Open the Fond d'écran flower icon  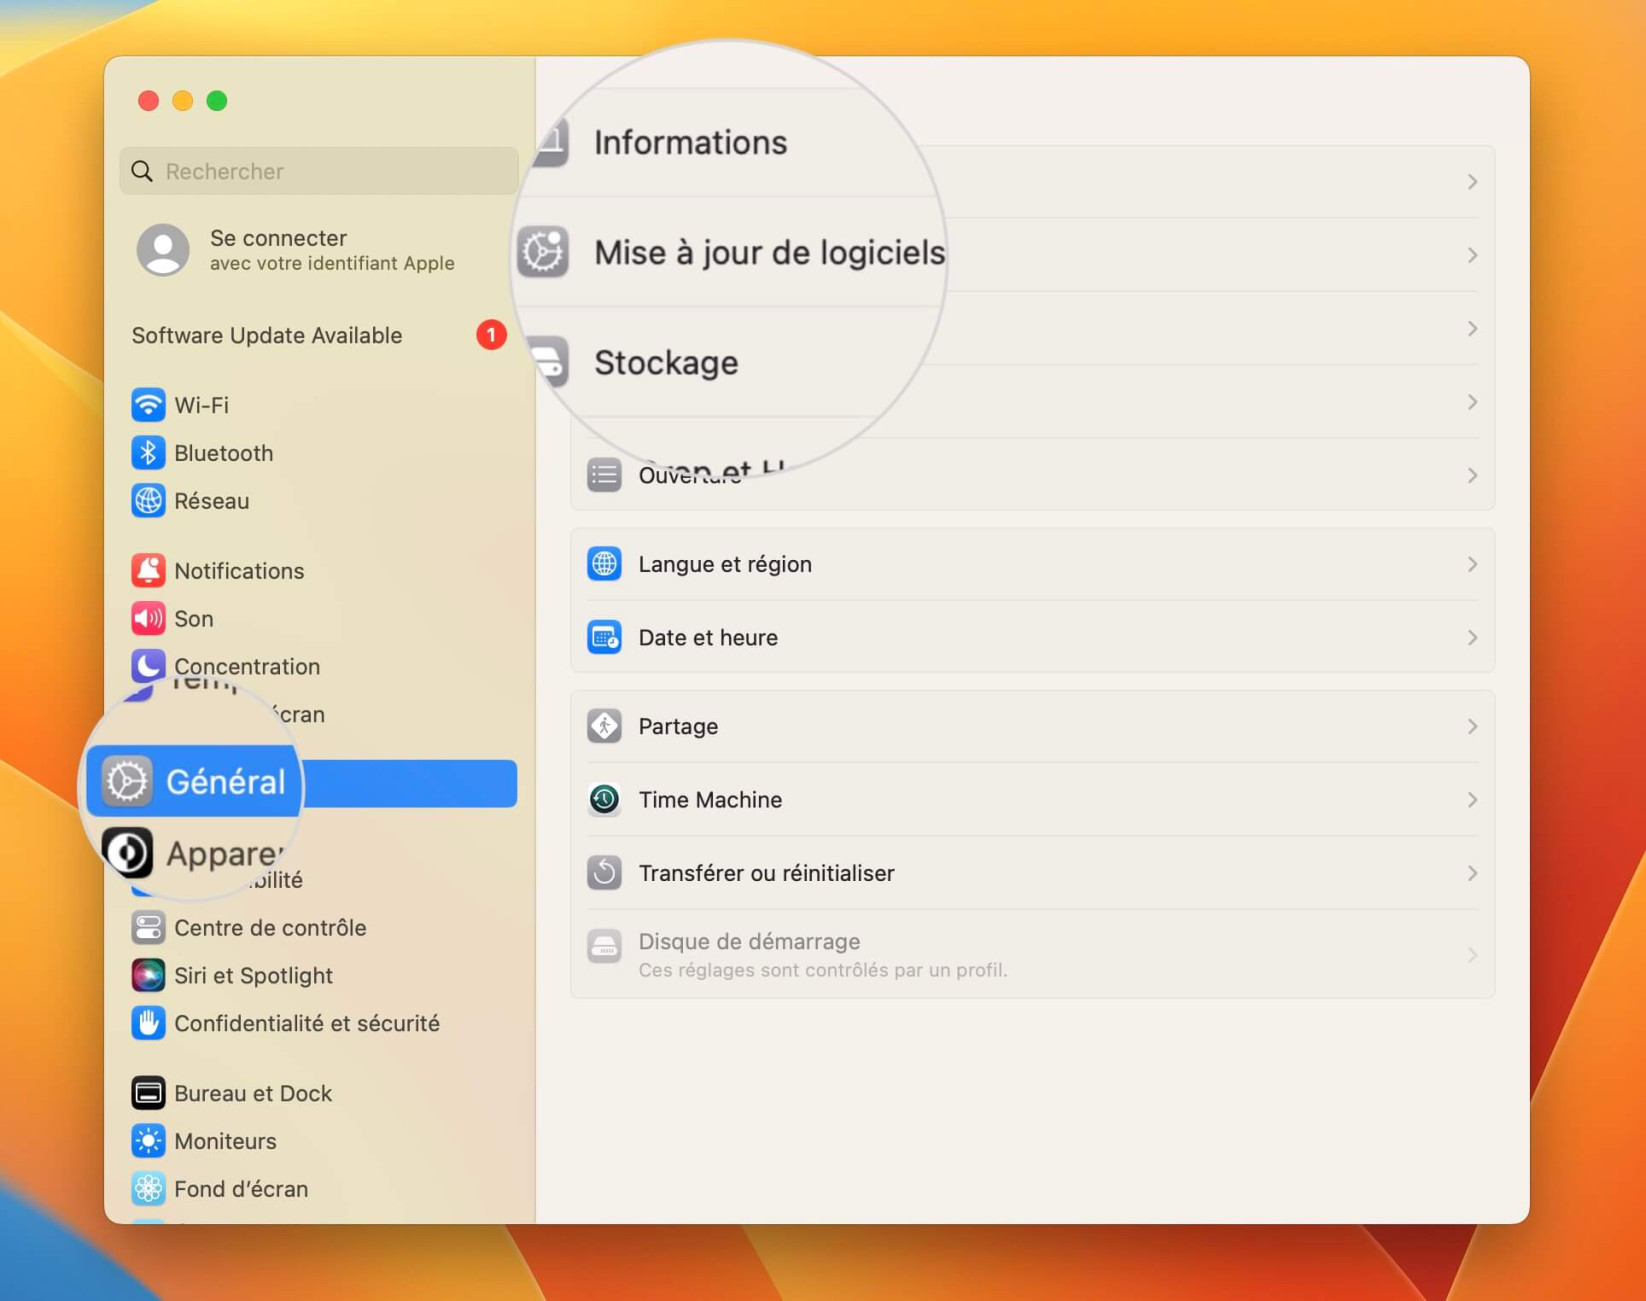click(x=148, y=1189)
